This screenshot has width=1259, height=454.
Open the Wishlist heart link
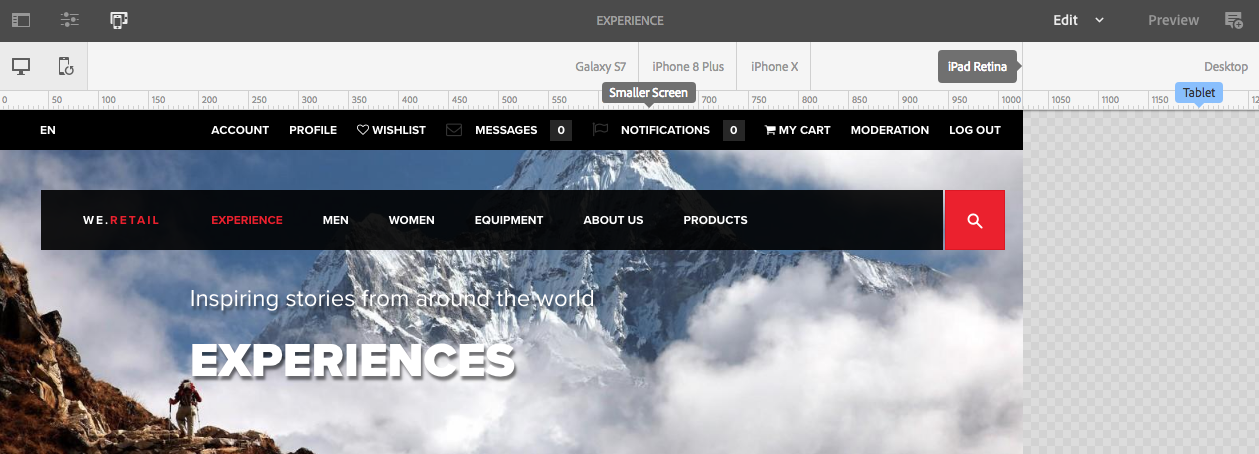(391, 130)
